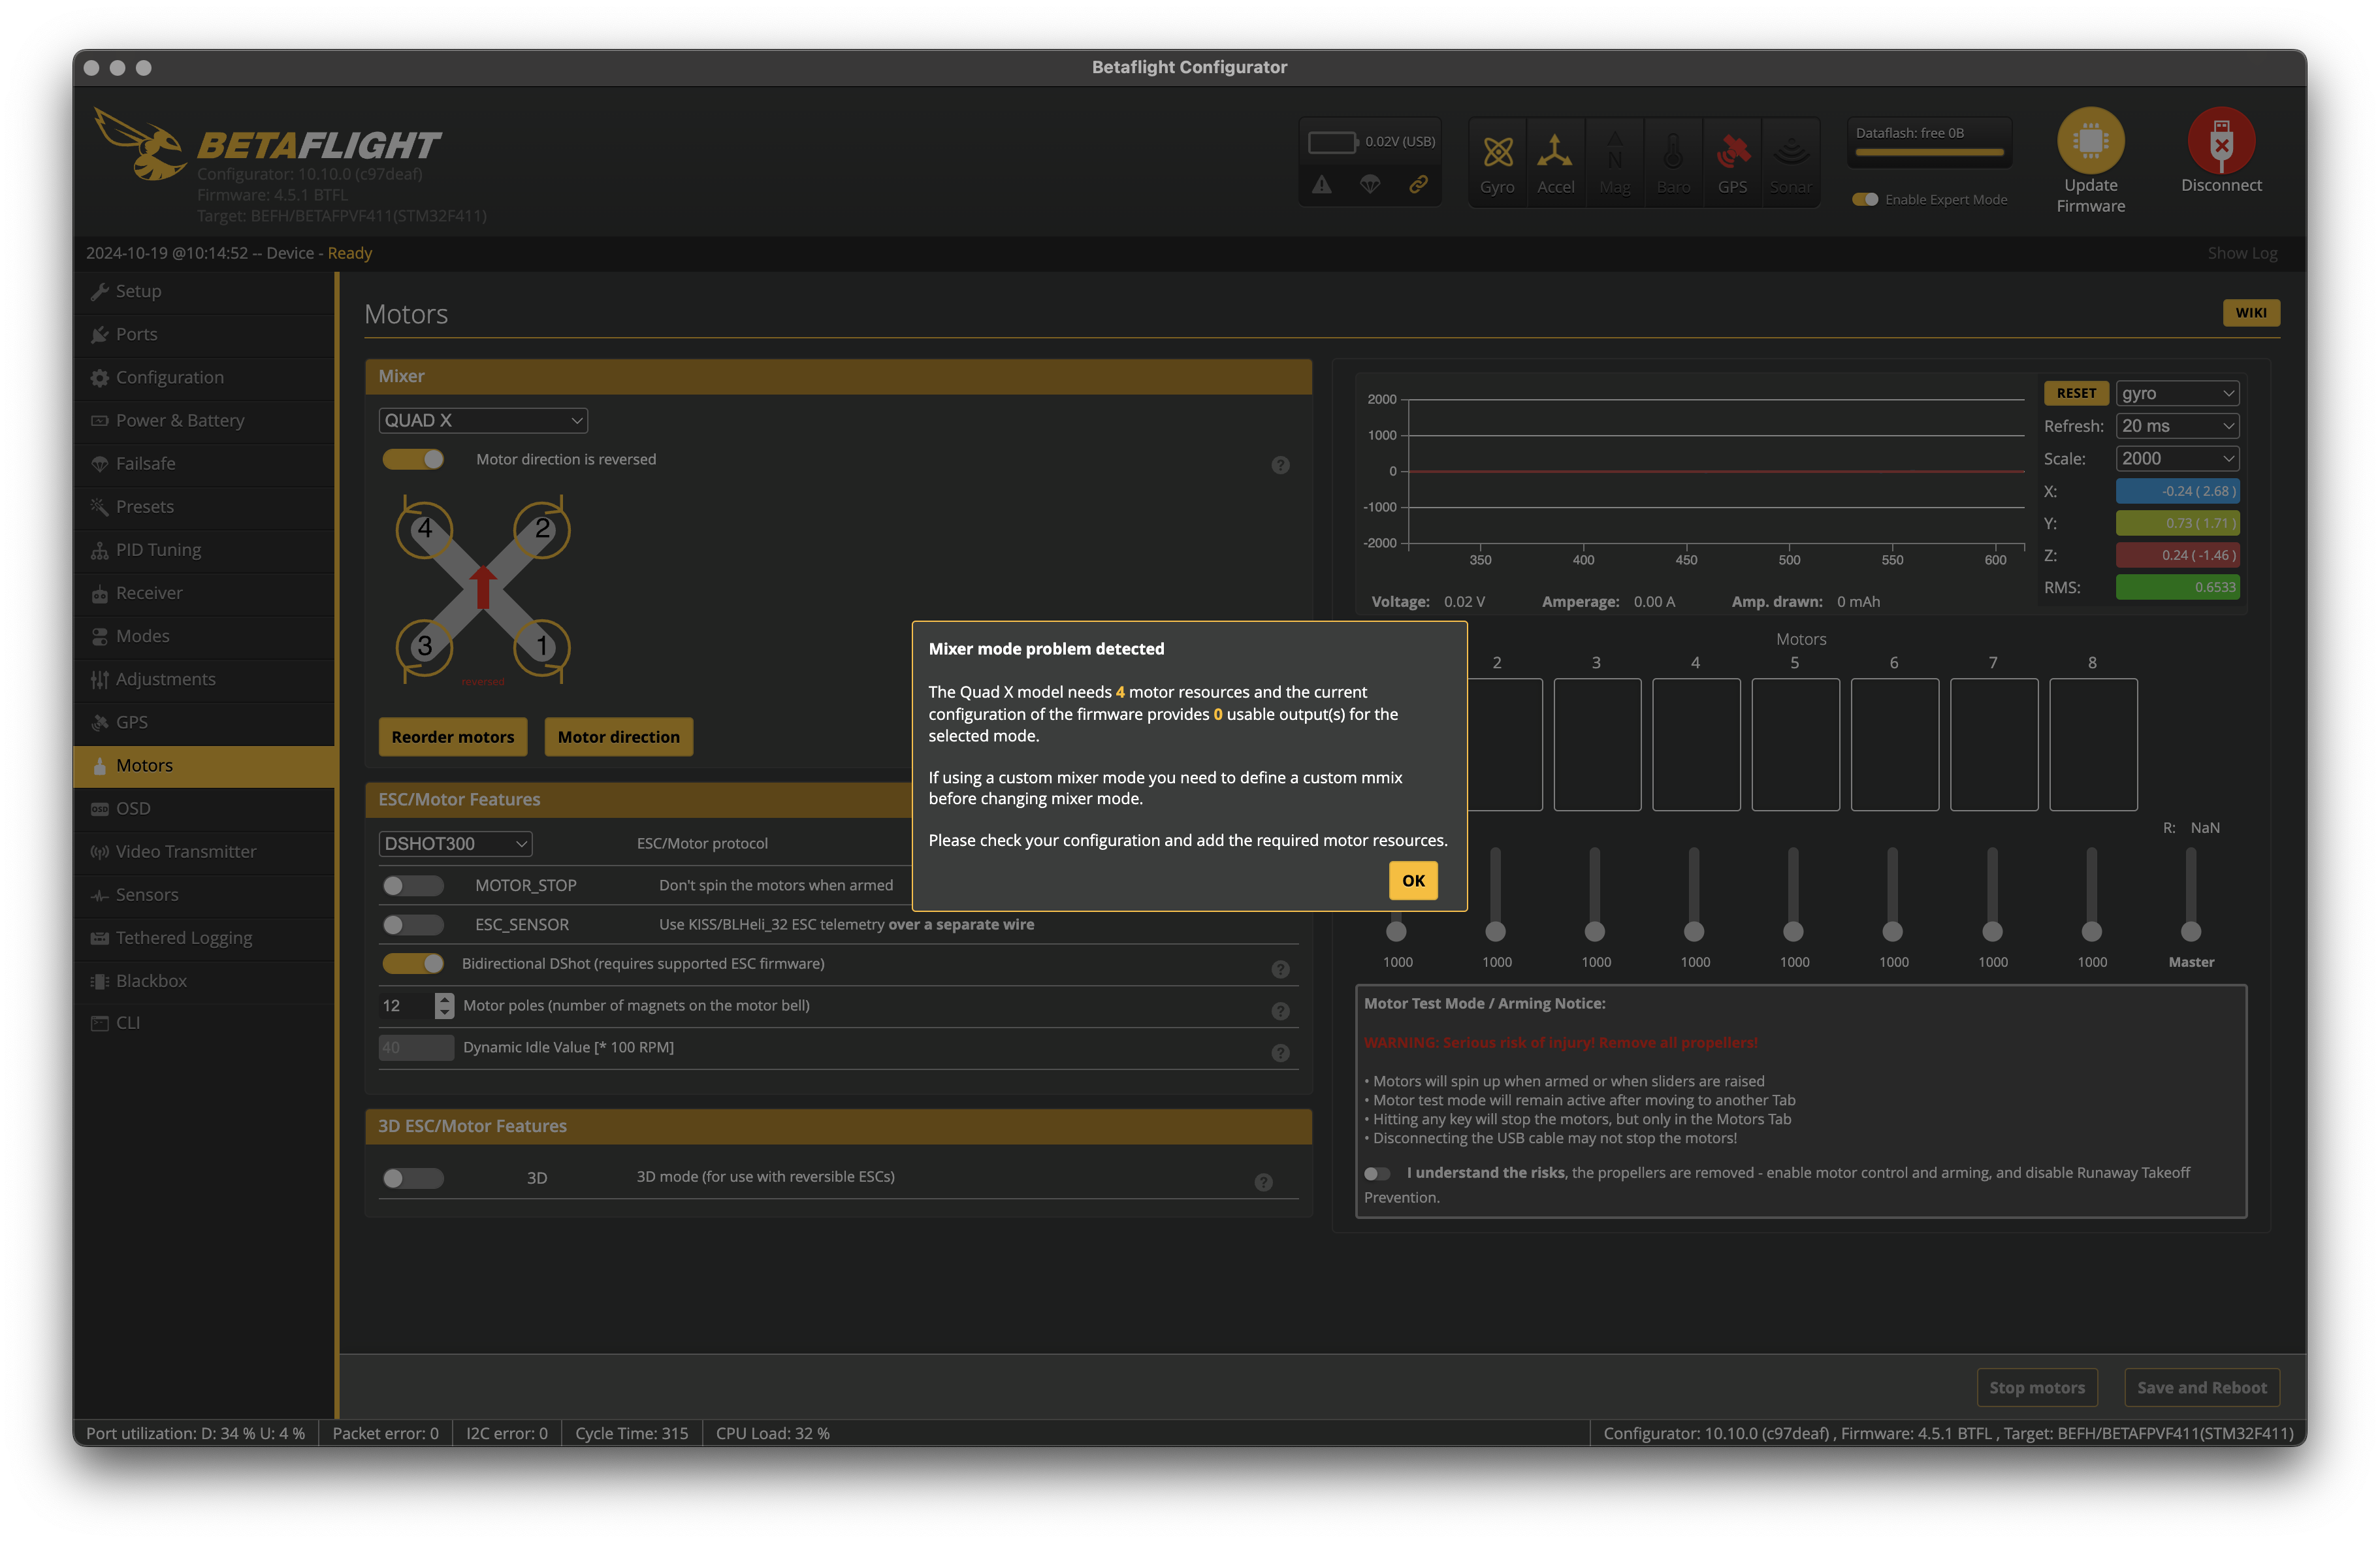Switch to the OSD tab
Image resolution: width=2380 pixels, height=1543 pixels.
click(204, 808)
